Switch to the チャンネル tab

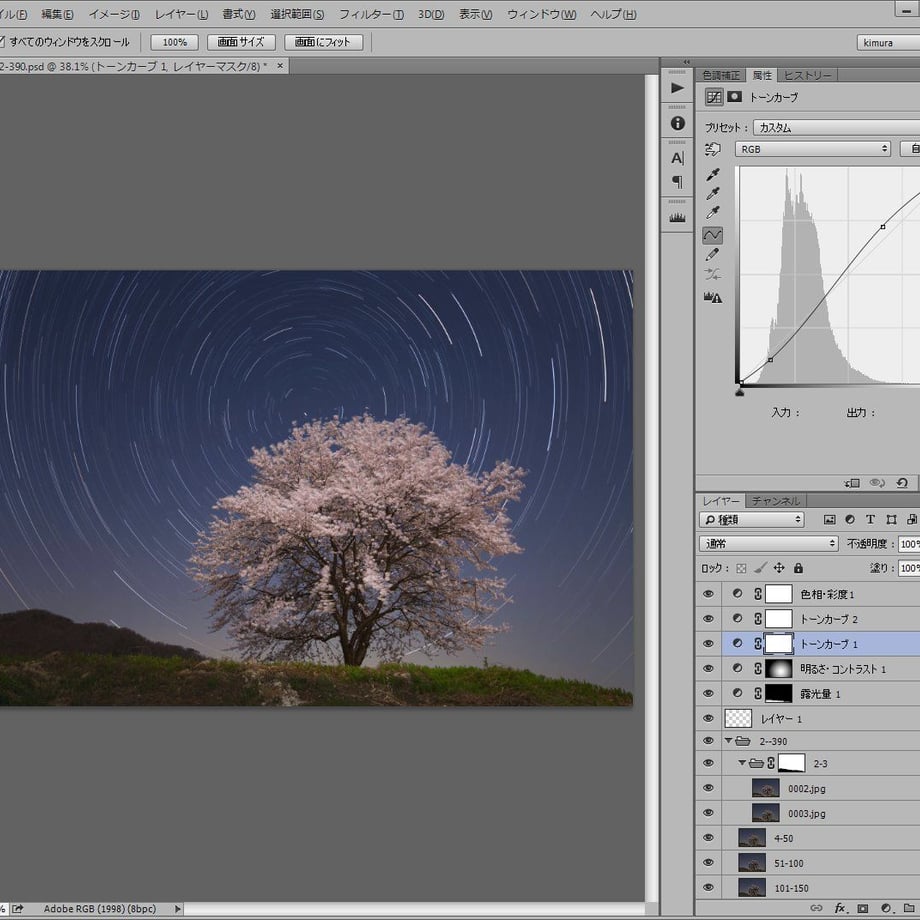pyautogui.click(x=776, y=501)
